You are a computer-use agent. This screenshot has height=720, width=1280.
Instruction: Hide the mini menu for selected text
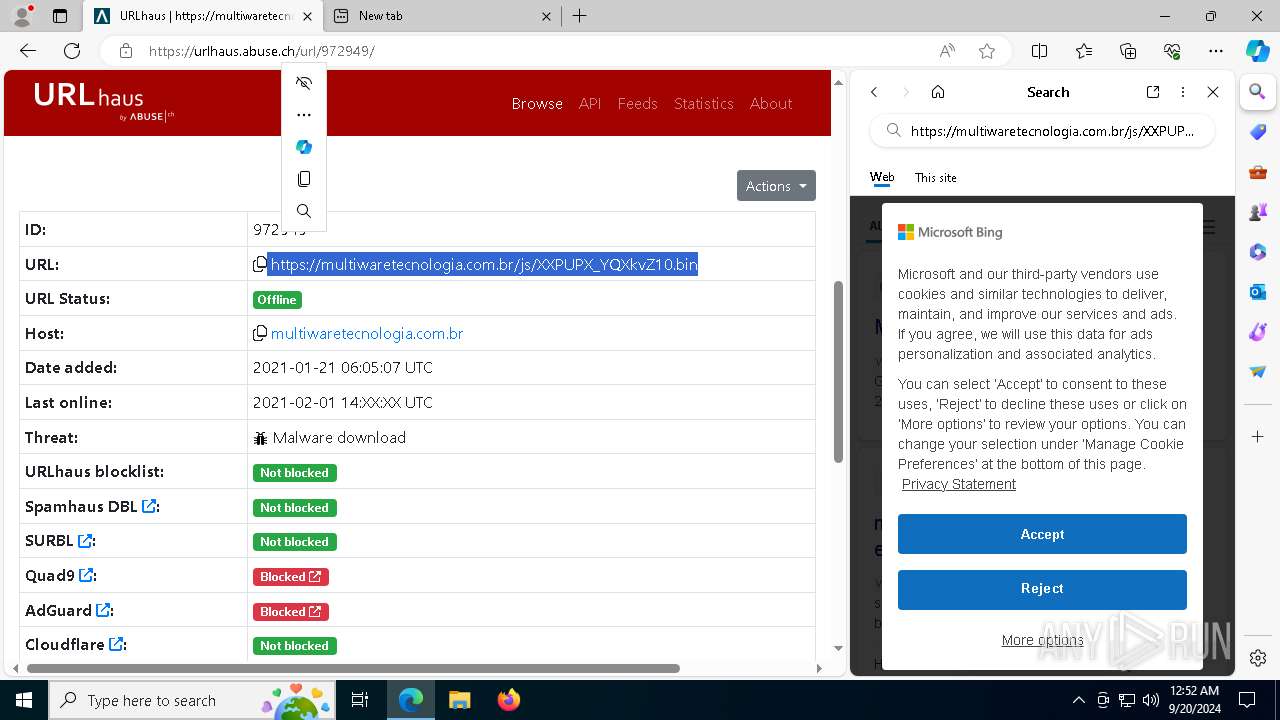[304, 83]
